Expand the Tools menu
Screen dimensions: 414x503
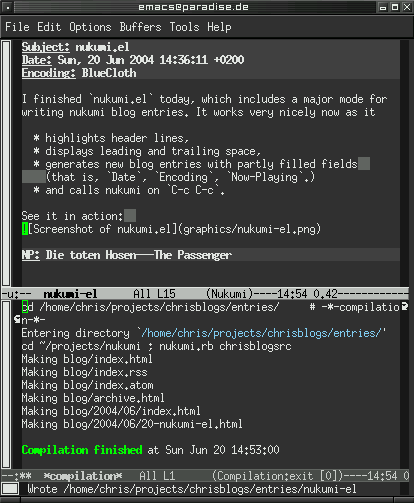[x=184, y=27]
